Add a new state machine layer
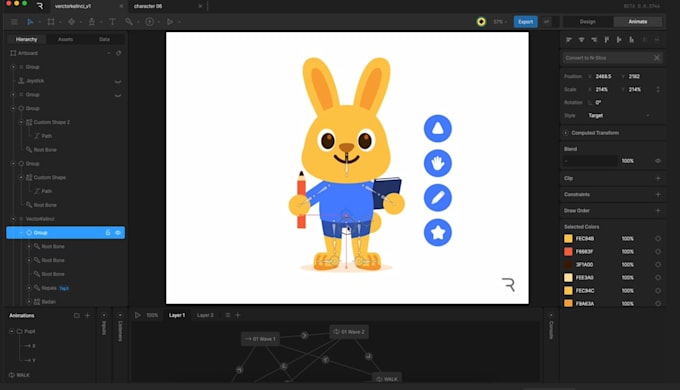This screenshot has height=390, width=680. click(x=238, y=315)
